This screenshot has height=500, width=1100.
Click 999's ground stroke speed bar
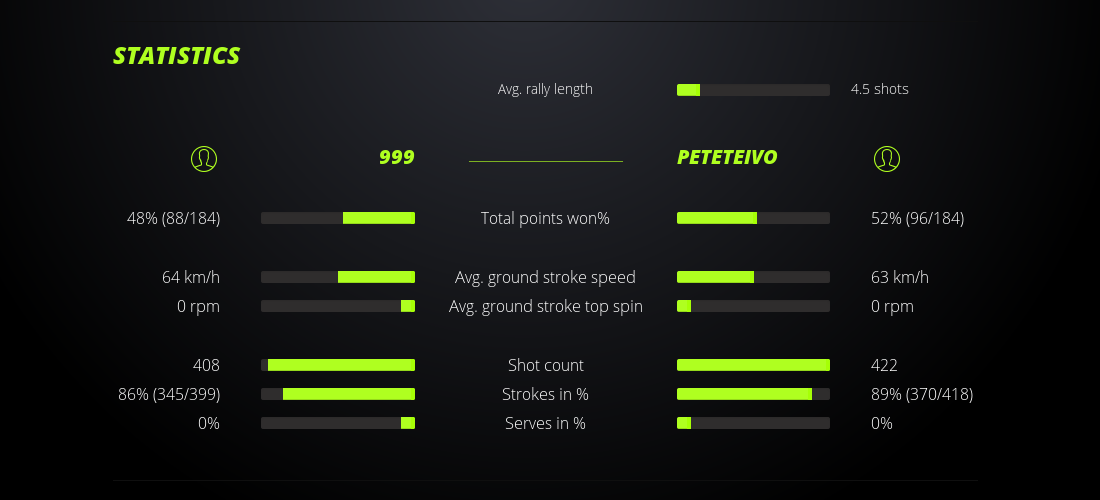pyautogui.click(x=338, y=277)
